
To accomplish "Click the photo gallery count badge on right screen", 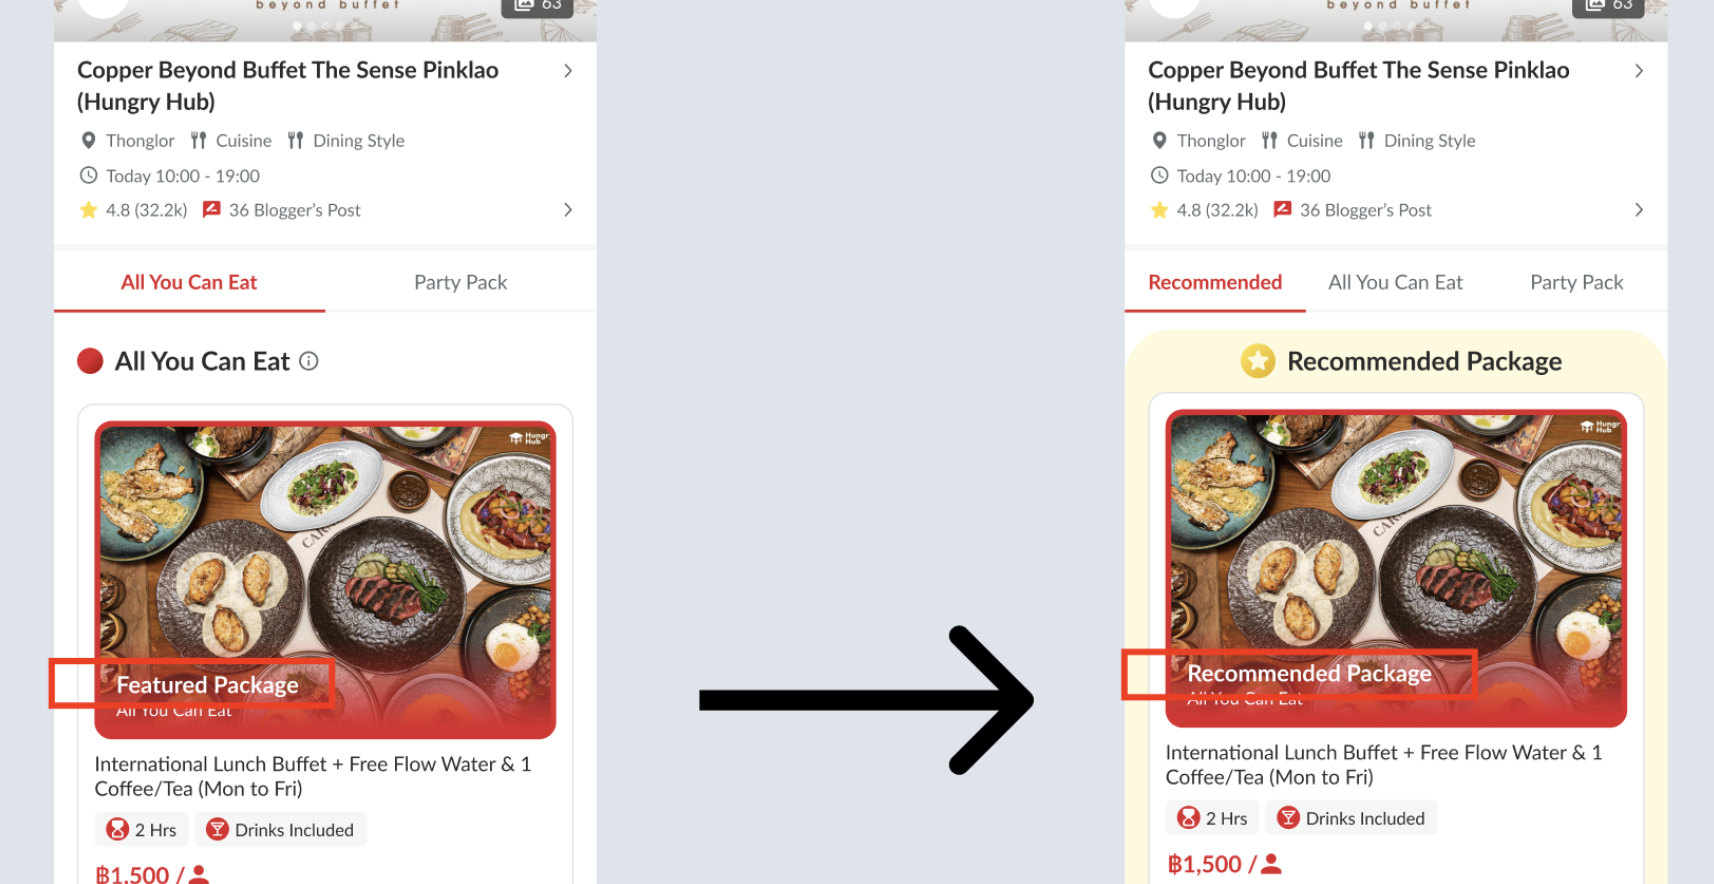I will pyautogui.click(x=1608, y=6).
